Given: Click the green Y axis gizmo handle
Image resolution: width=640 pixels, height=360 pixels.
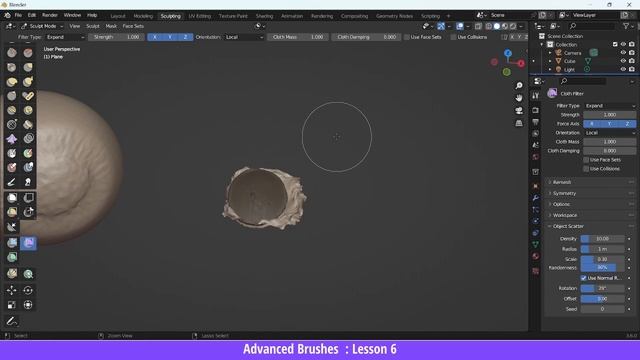Looking at the screenshot, I should (507, 72).
